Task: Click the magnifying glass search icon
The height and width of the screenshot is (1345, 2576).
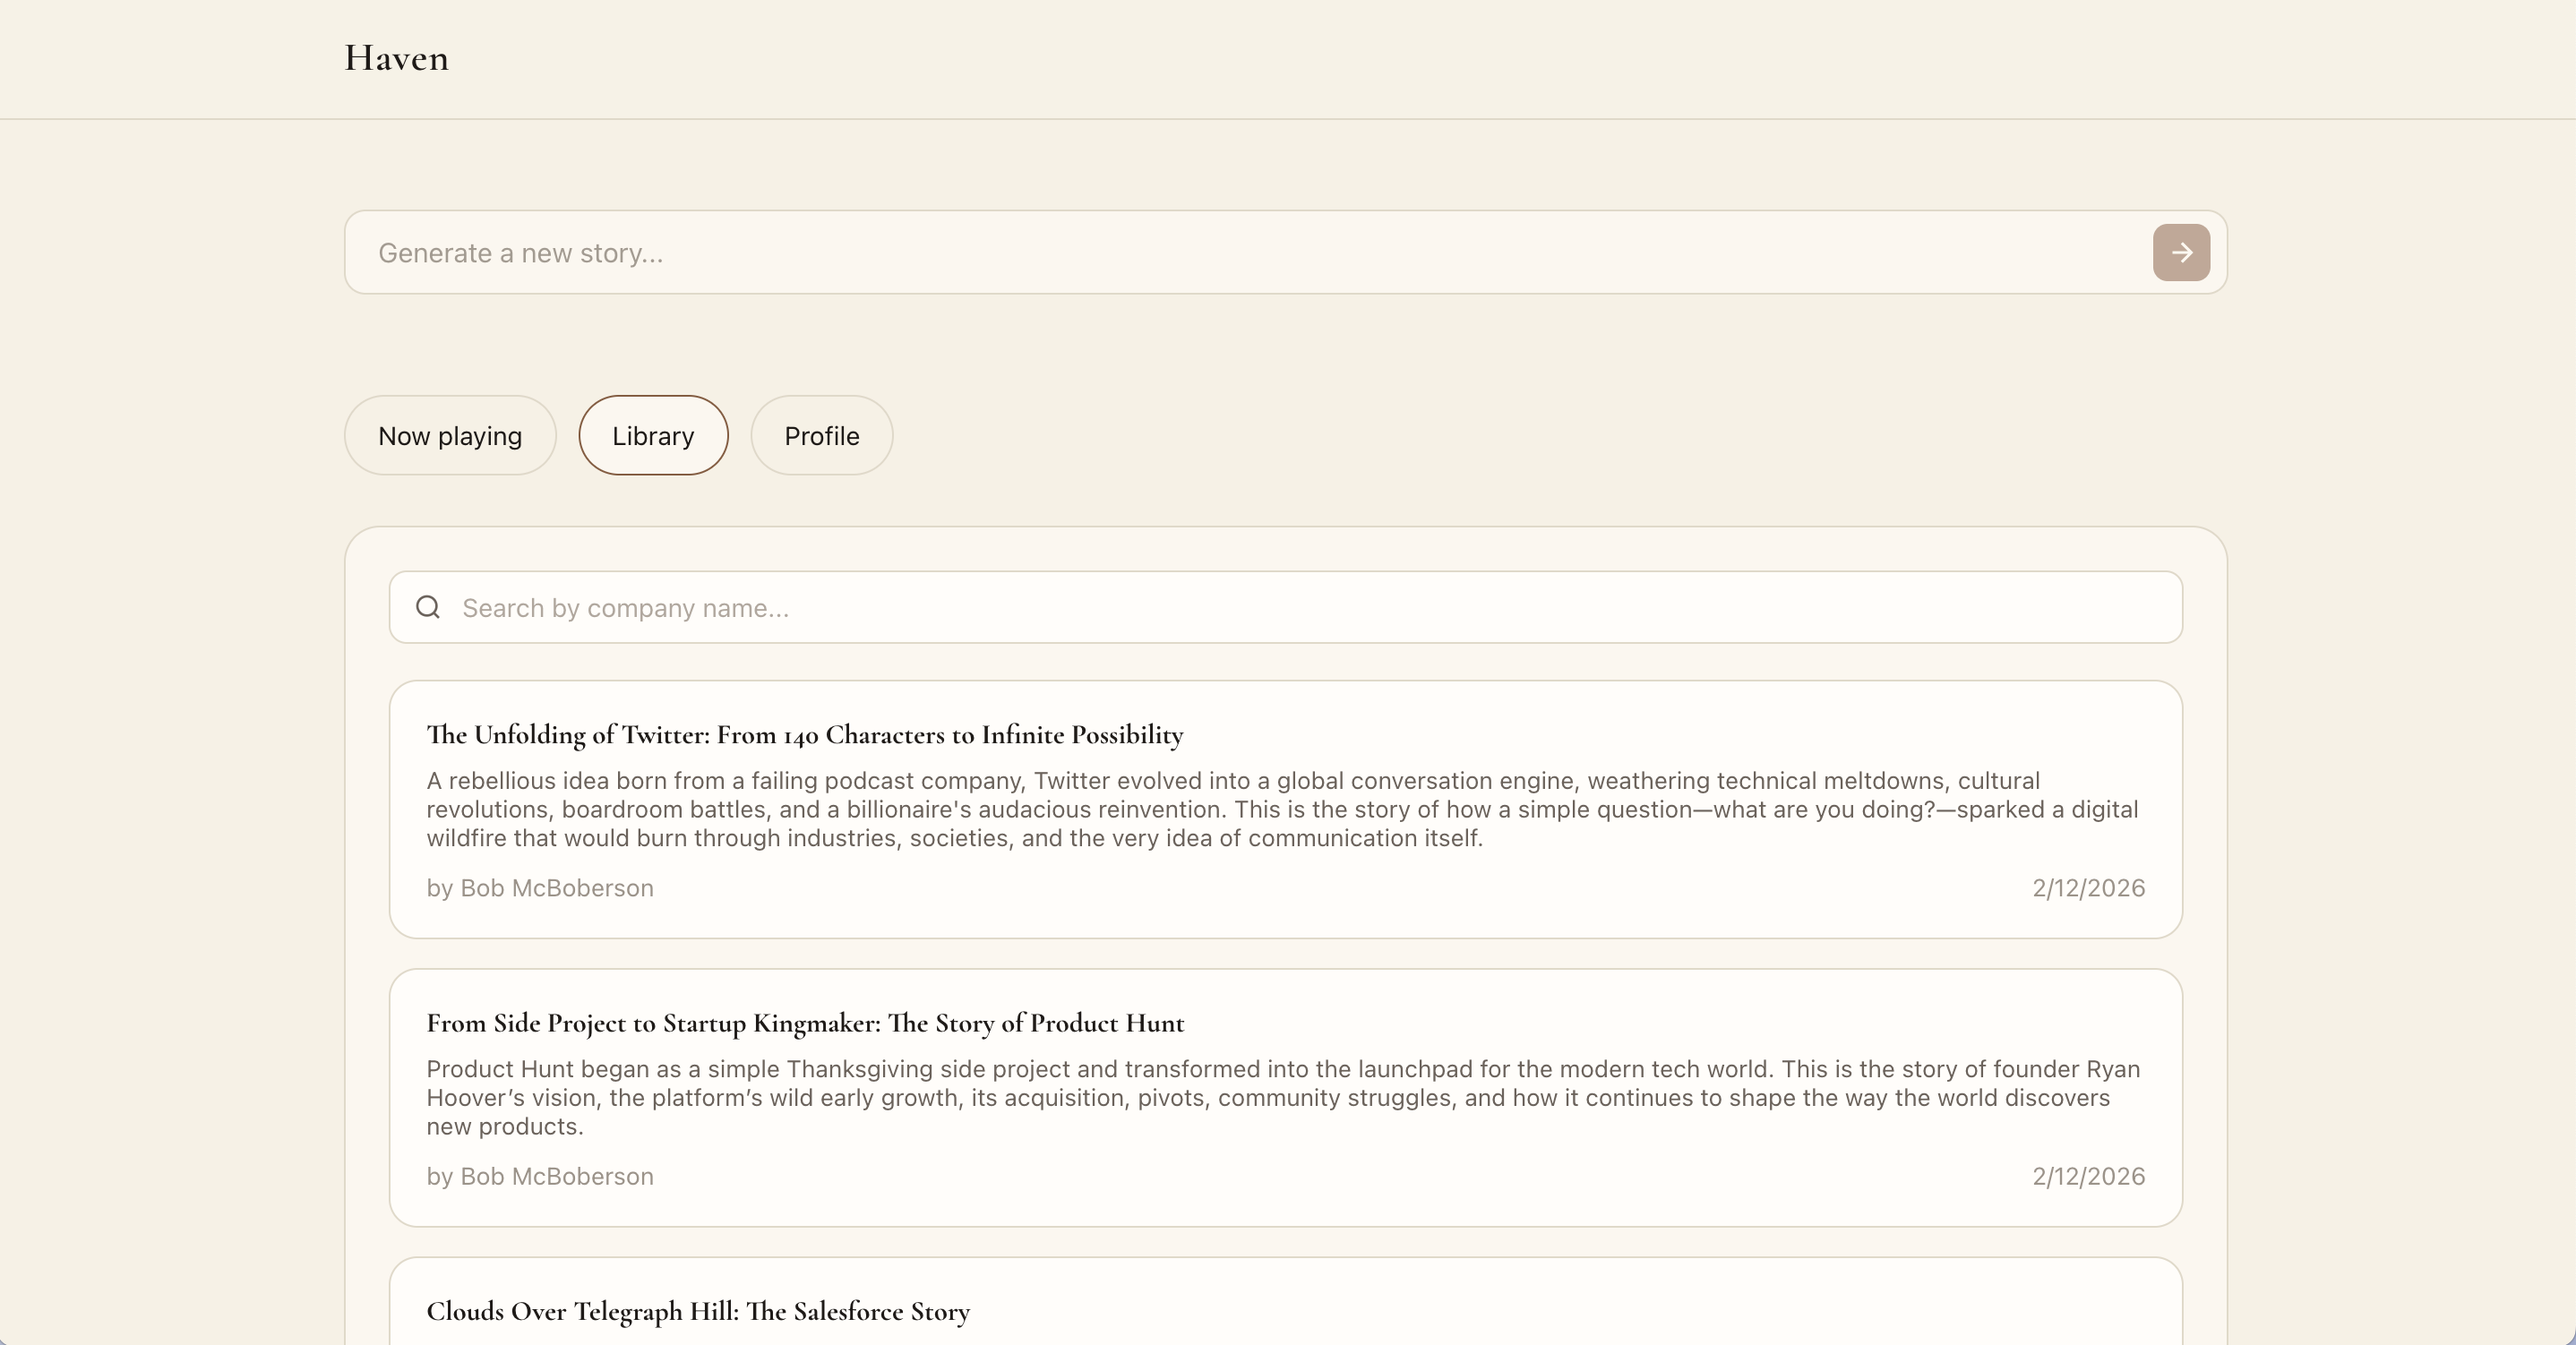Action: point(428,607)
